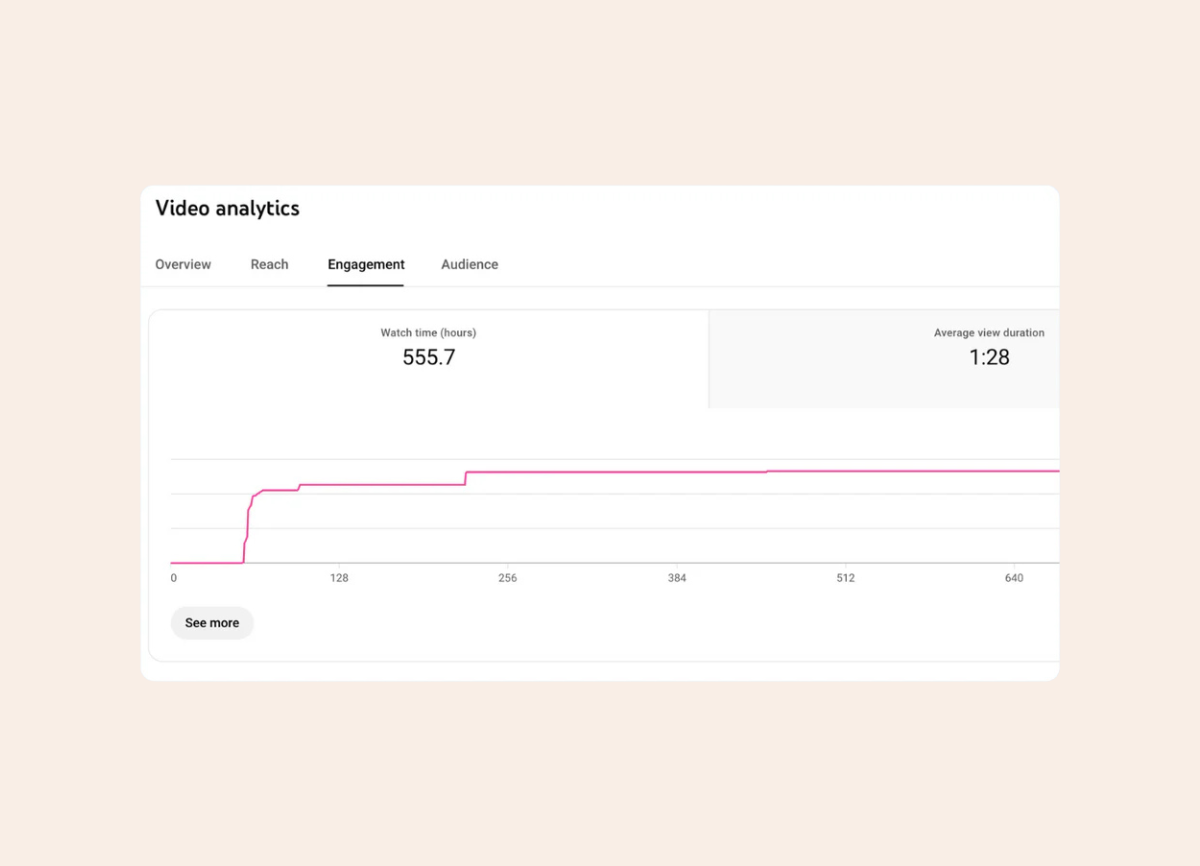Select the Watch time (hours) label
Screen dimensions: 1200x866
click(428, 333)
